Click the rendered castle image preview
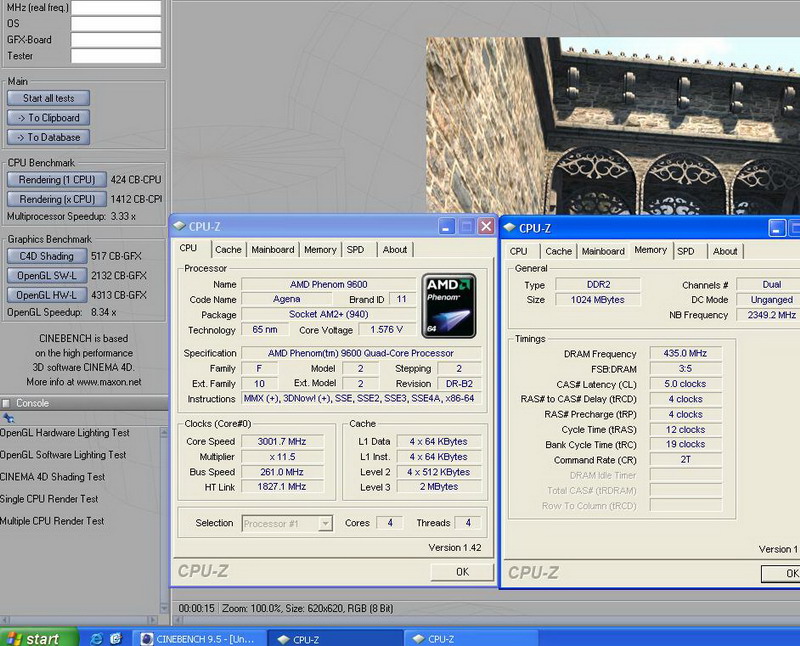 [x=613, y=126]
